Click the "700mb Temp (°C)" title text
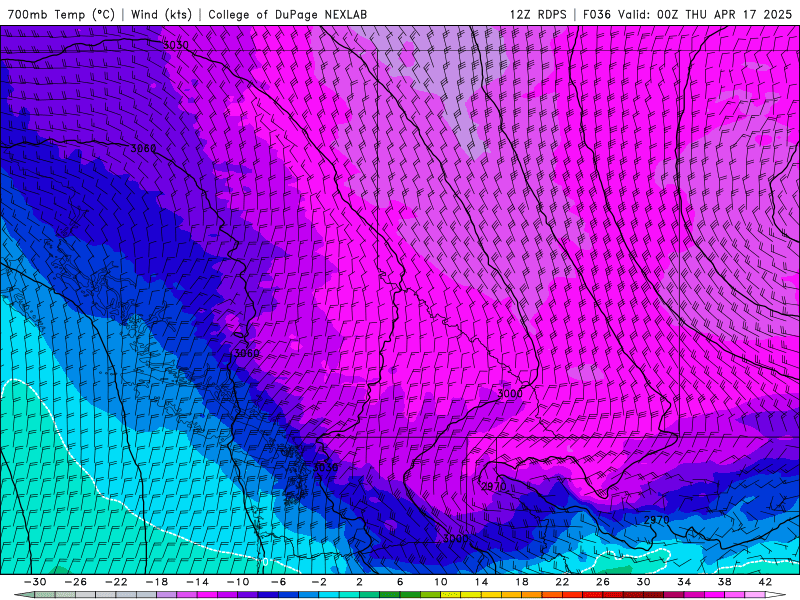800x600 pixels. point(61,14)
